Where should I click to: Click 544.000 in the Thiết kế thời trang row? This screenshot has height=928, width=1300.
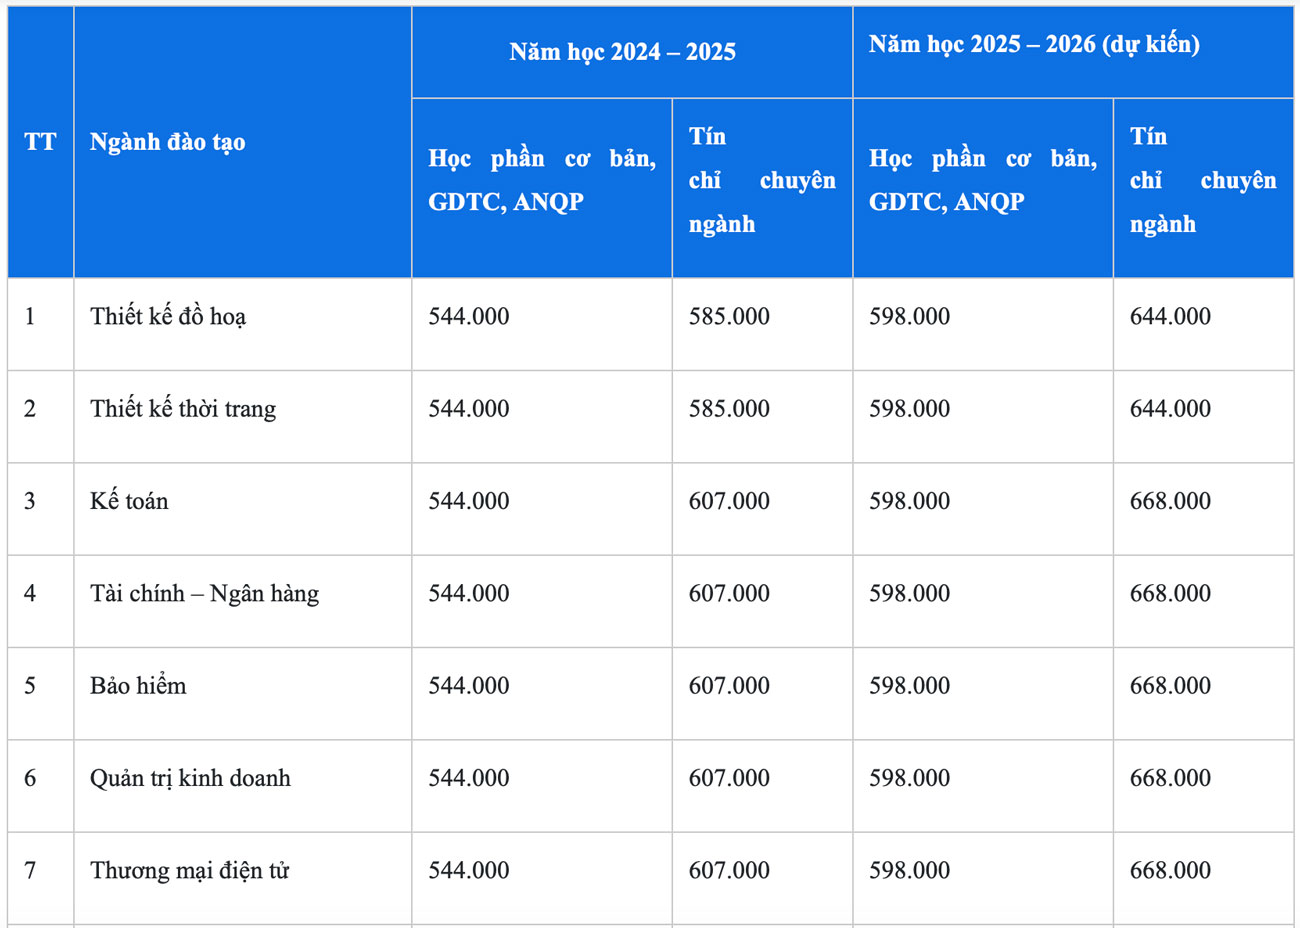click(x=469, y=409)
